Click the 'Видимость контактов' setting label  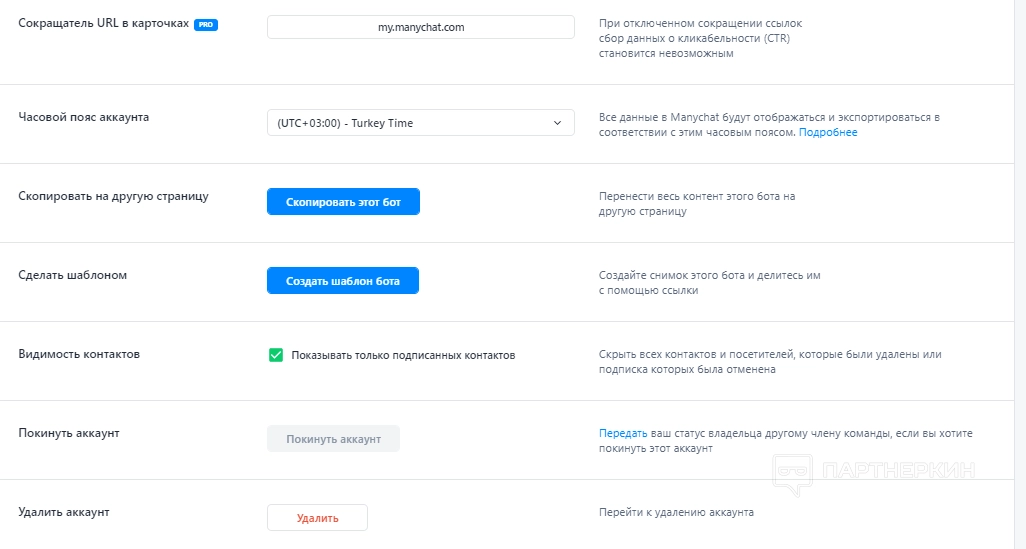tap(79, 354)
